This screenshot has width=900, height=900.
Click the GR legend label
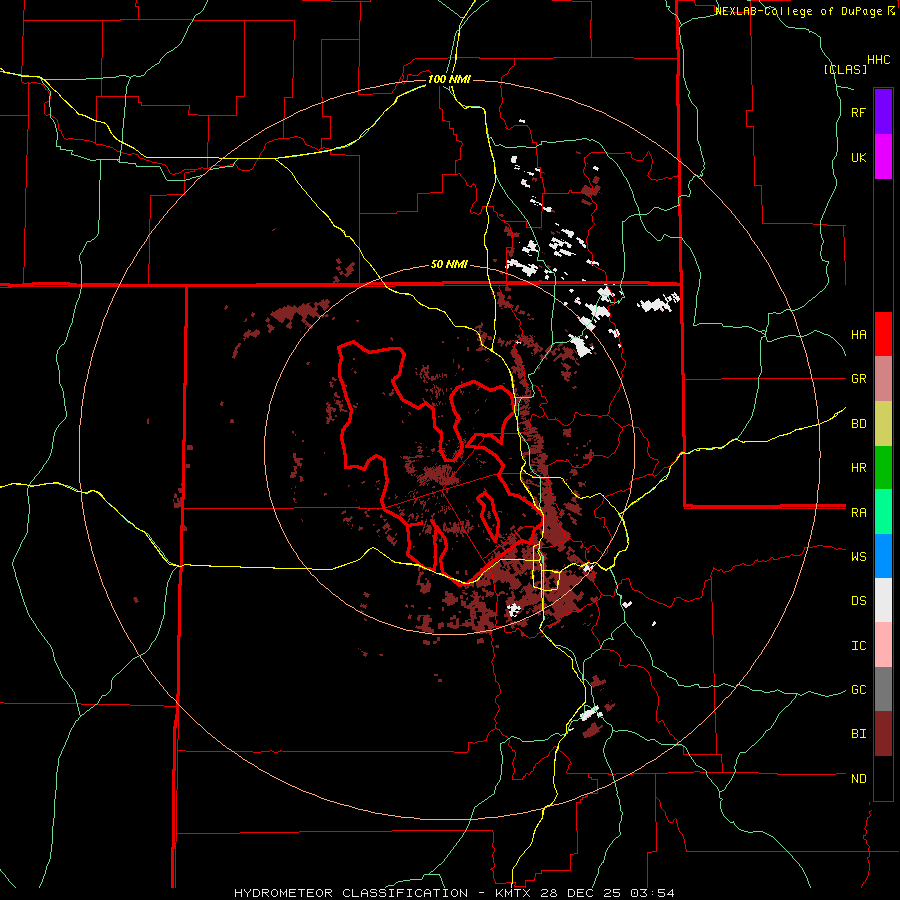[x=858, y=379]
